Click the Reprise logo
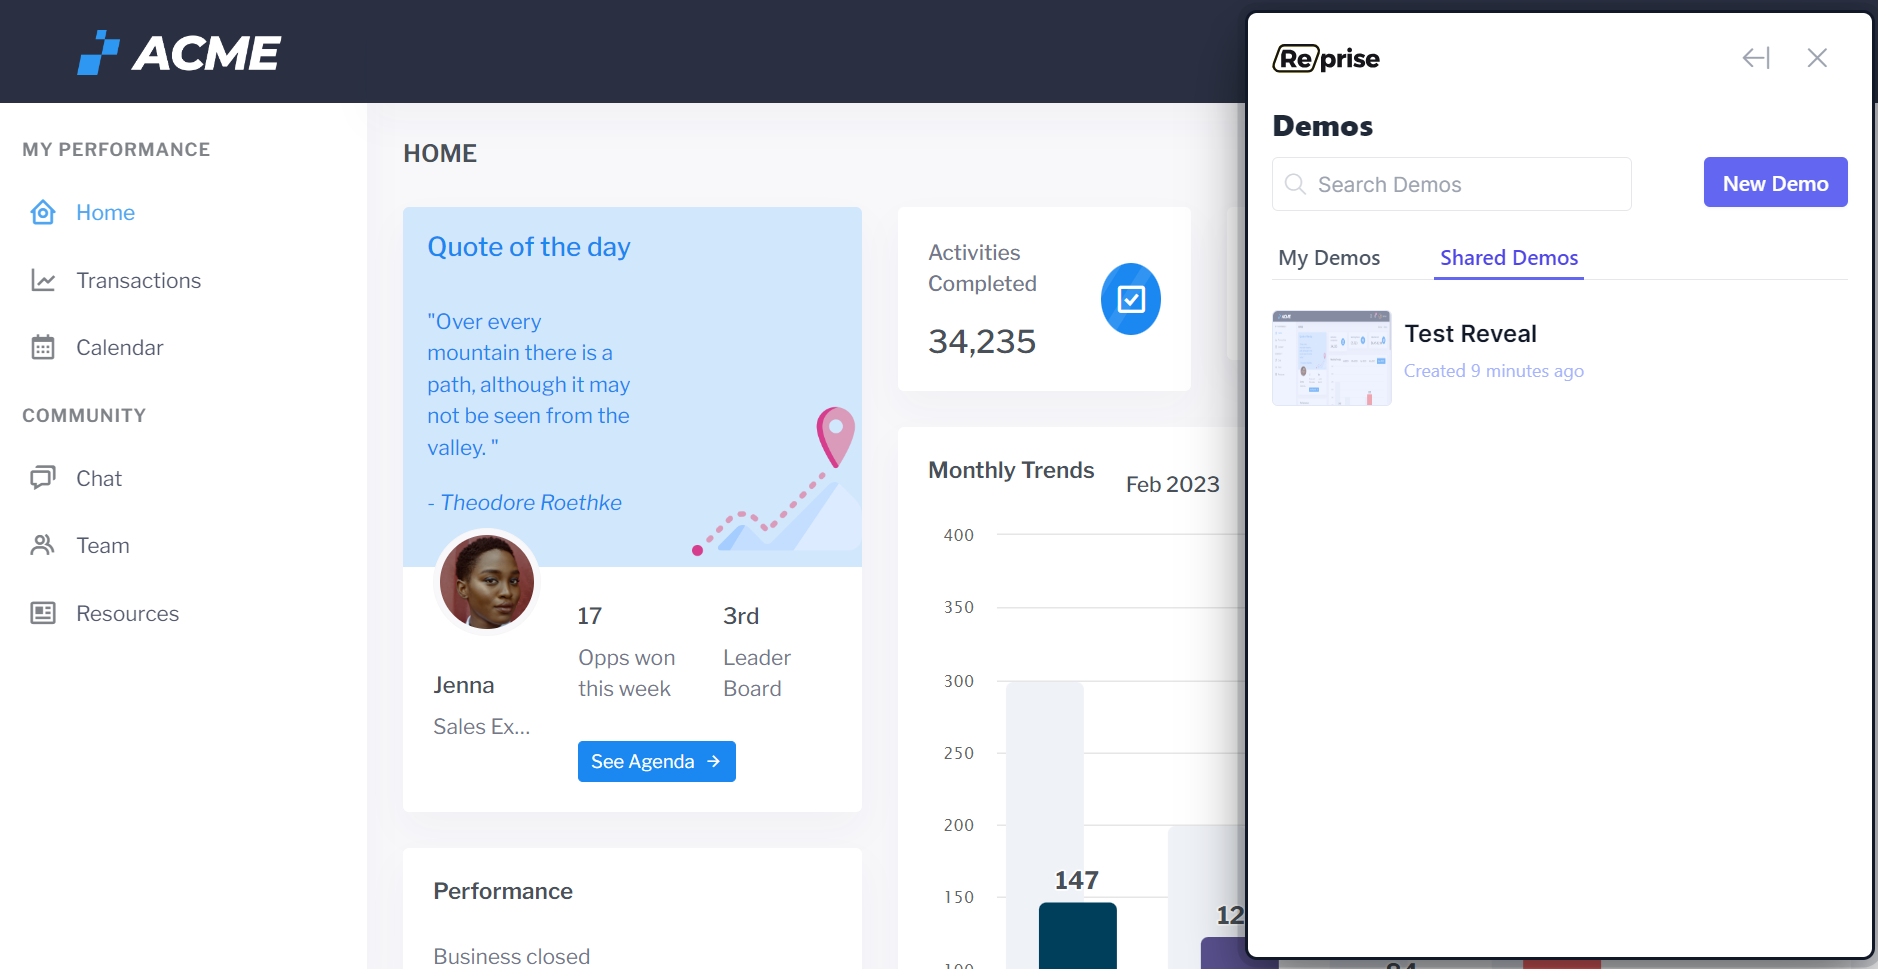The width and height of the screenshot is (1878, 969). click(x=1326, y=59)
